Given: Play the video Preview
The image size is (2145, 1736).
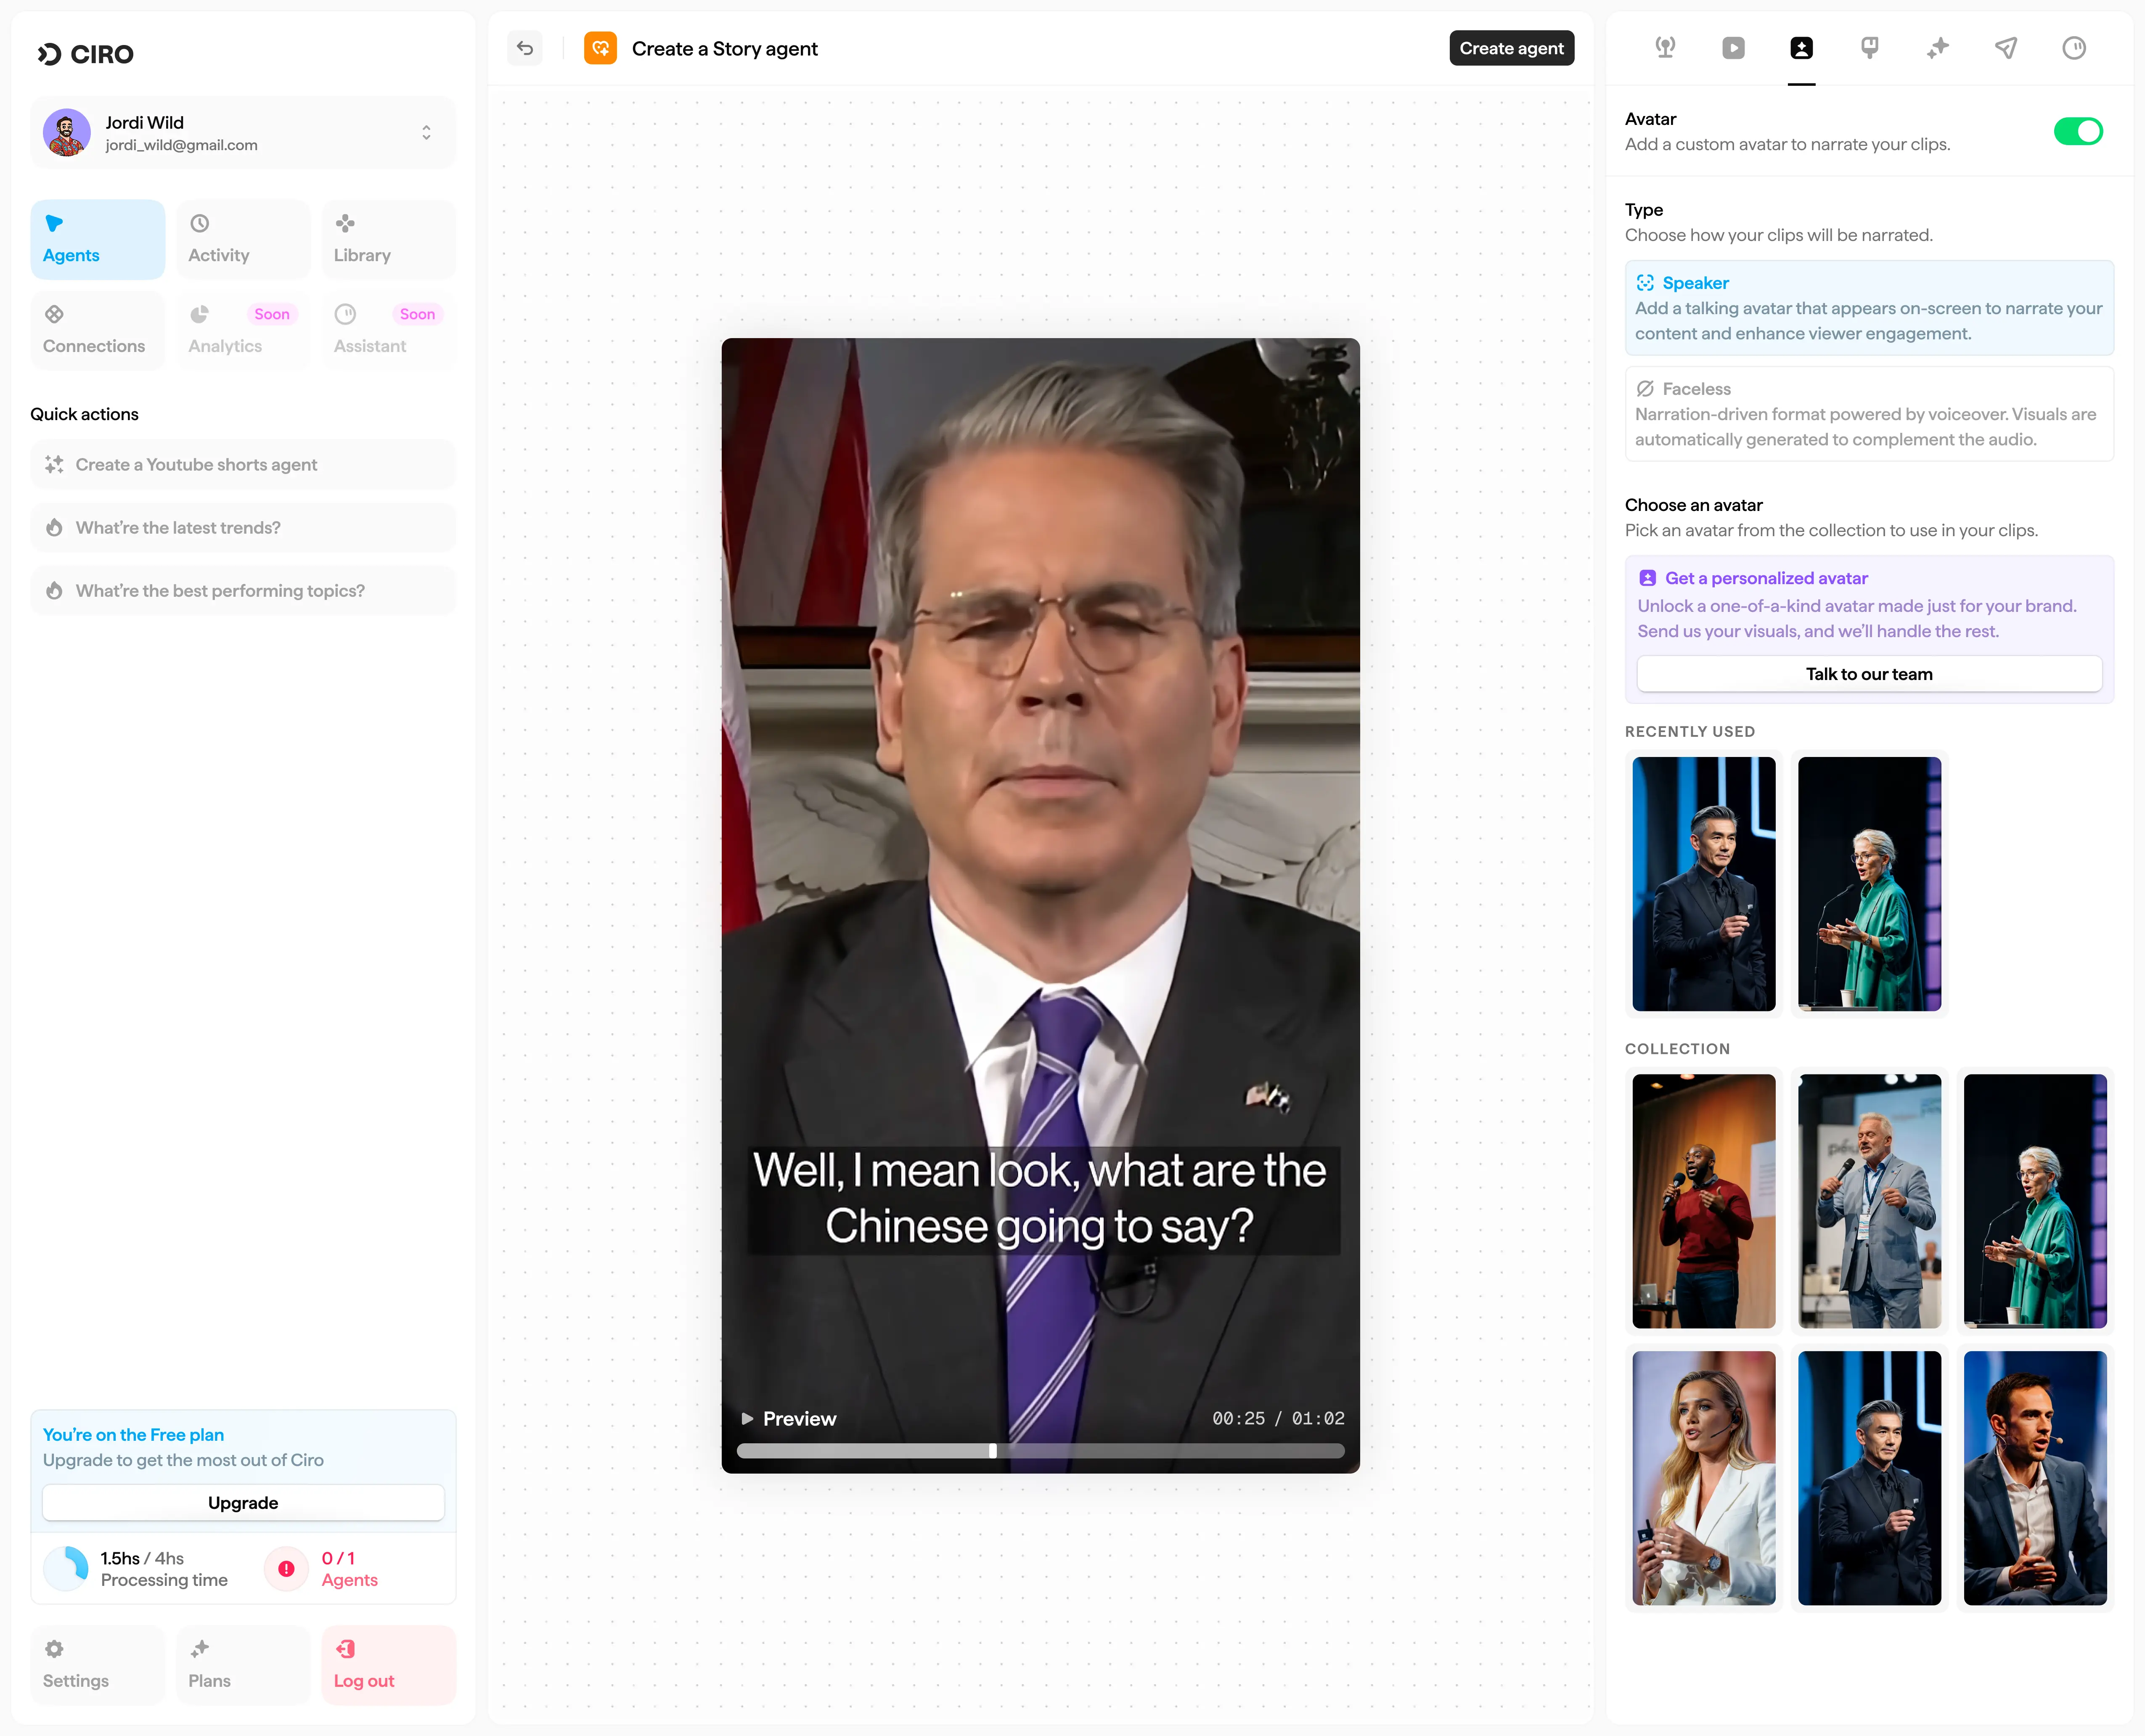Looking at the screenshot, I should click(788, 1418).
